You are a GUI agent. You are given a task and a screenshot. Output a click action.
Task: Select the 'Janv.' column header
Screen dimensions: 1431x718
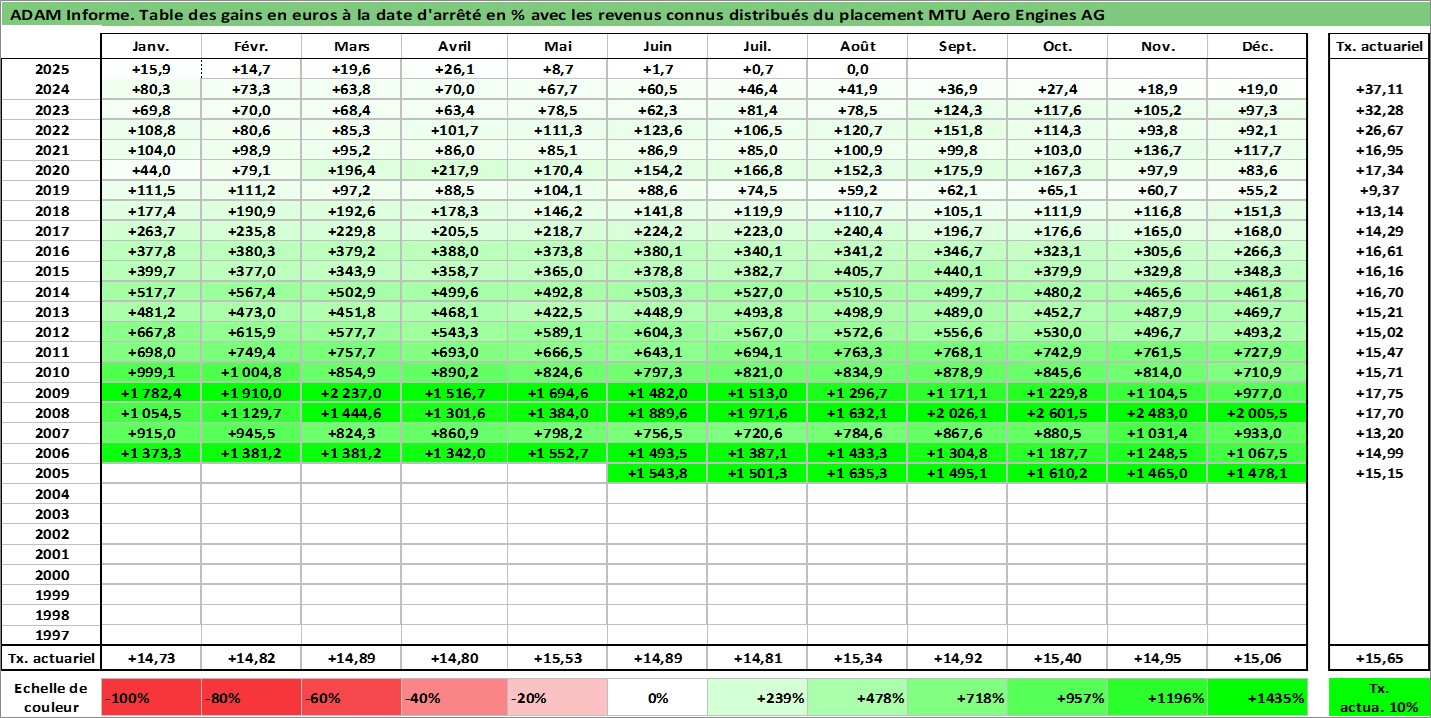pyautogui.click(x=151, y=47)
